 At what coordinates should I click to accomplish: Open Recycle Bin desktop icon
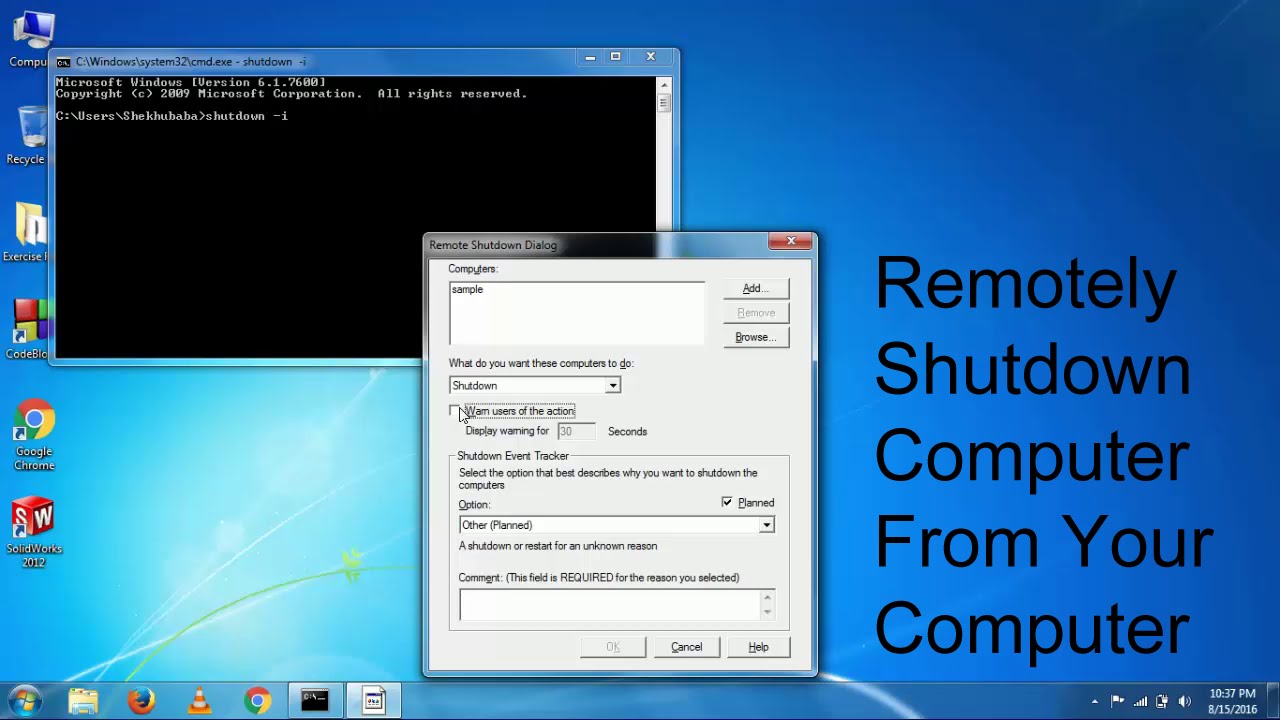(x=28, y=136)
